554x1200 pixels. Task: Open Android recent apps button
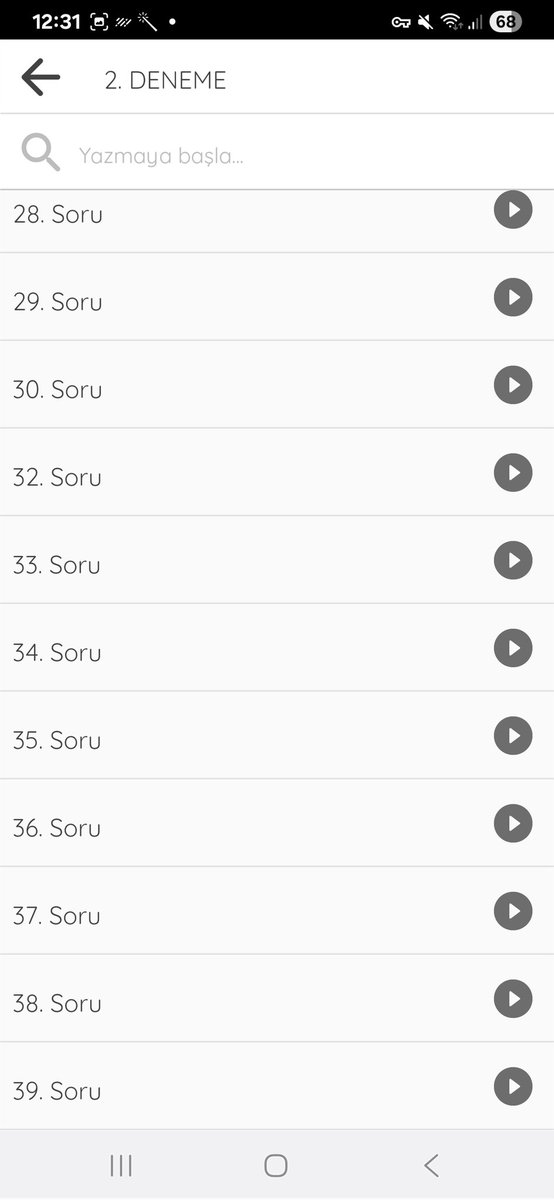point(121,1165)
